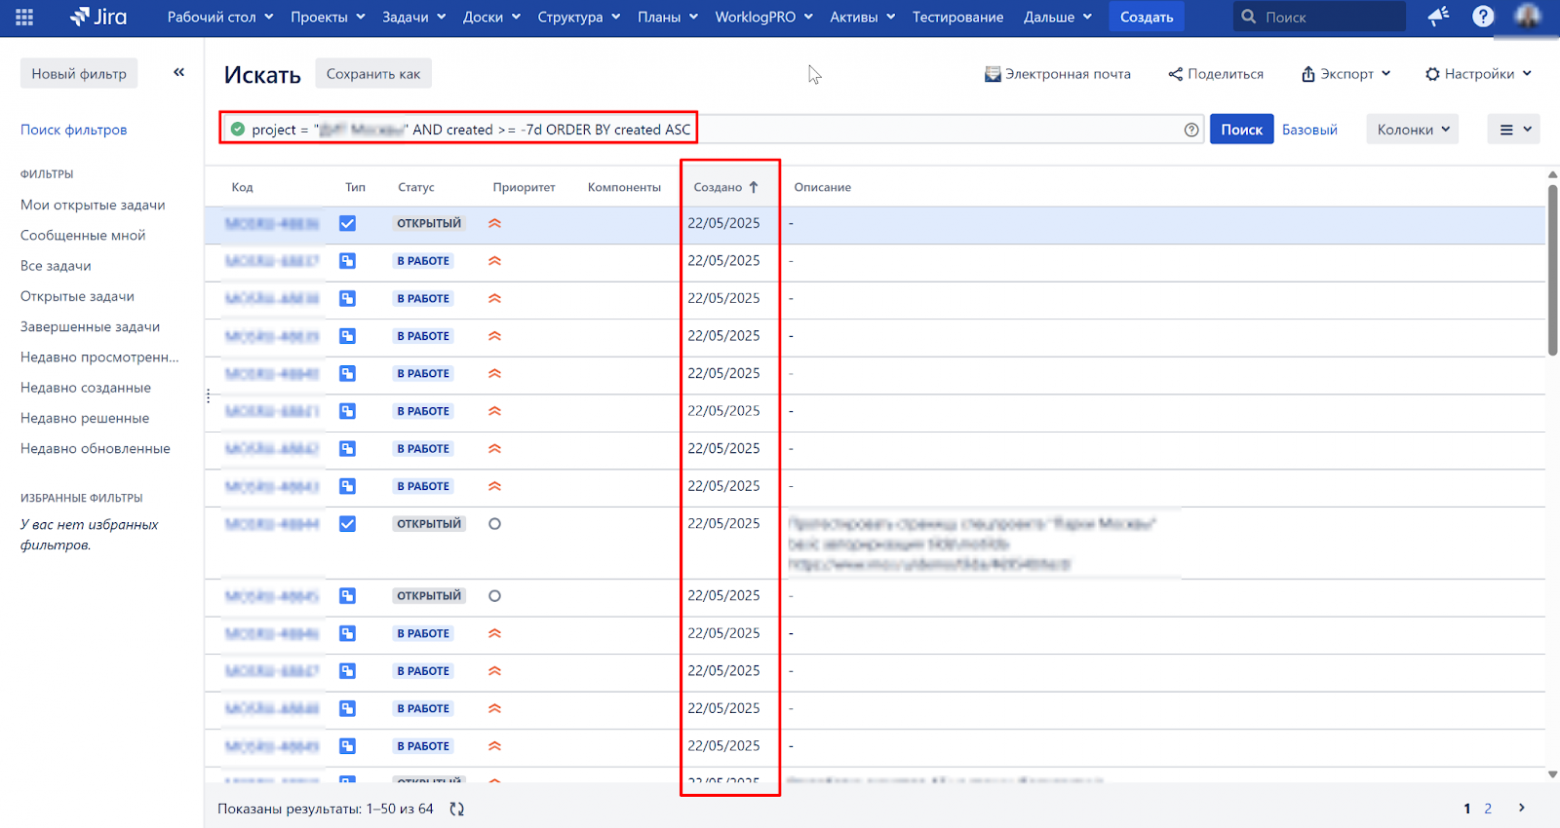The image size is (1560, 828).
Task: Switch search to Базовый mode
Action: click(x=1309, y=128)
